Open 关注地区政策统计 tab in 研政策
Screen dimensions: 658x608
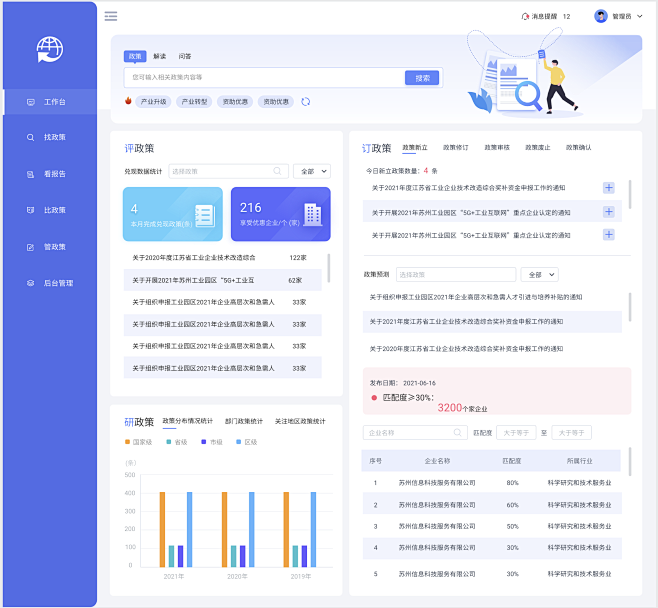coord(300,421)
